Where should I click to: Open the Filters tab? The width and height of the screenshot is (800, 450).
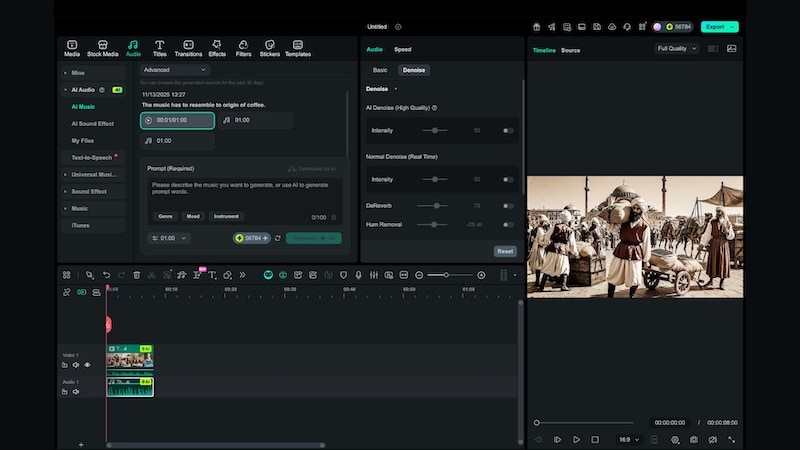pyautogui.click(x=243, y=48)
